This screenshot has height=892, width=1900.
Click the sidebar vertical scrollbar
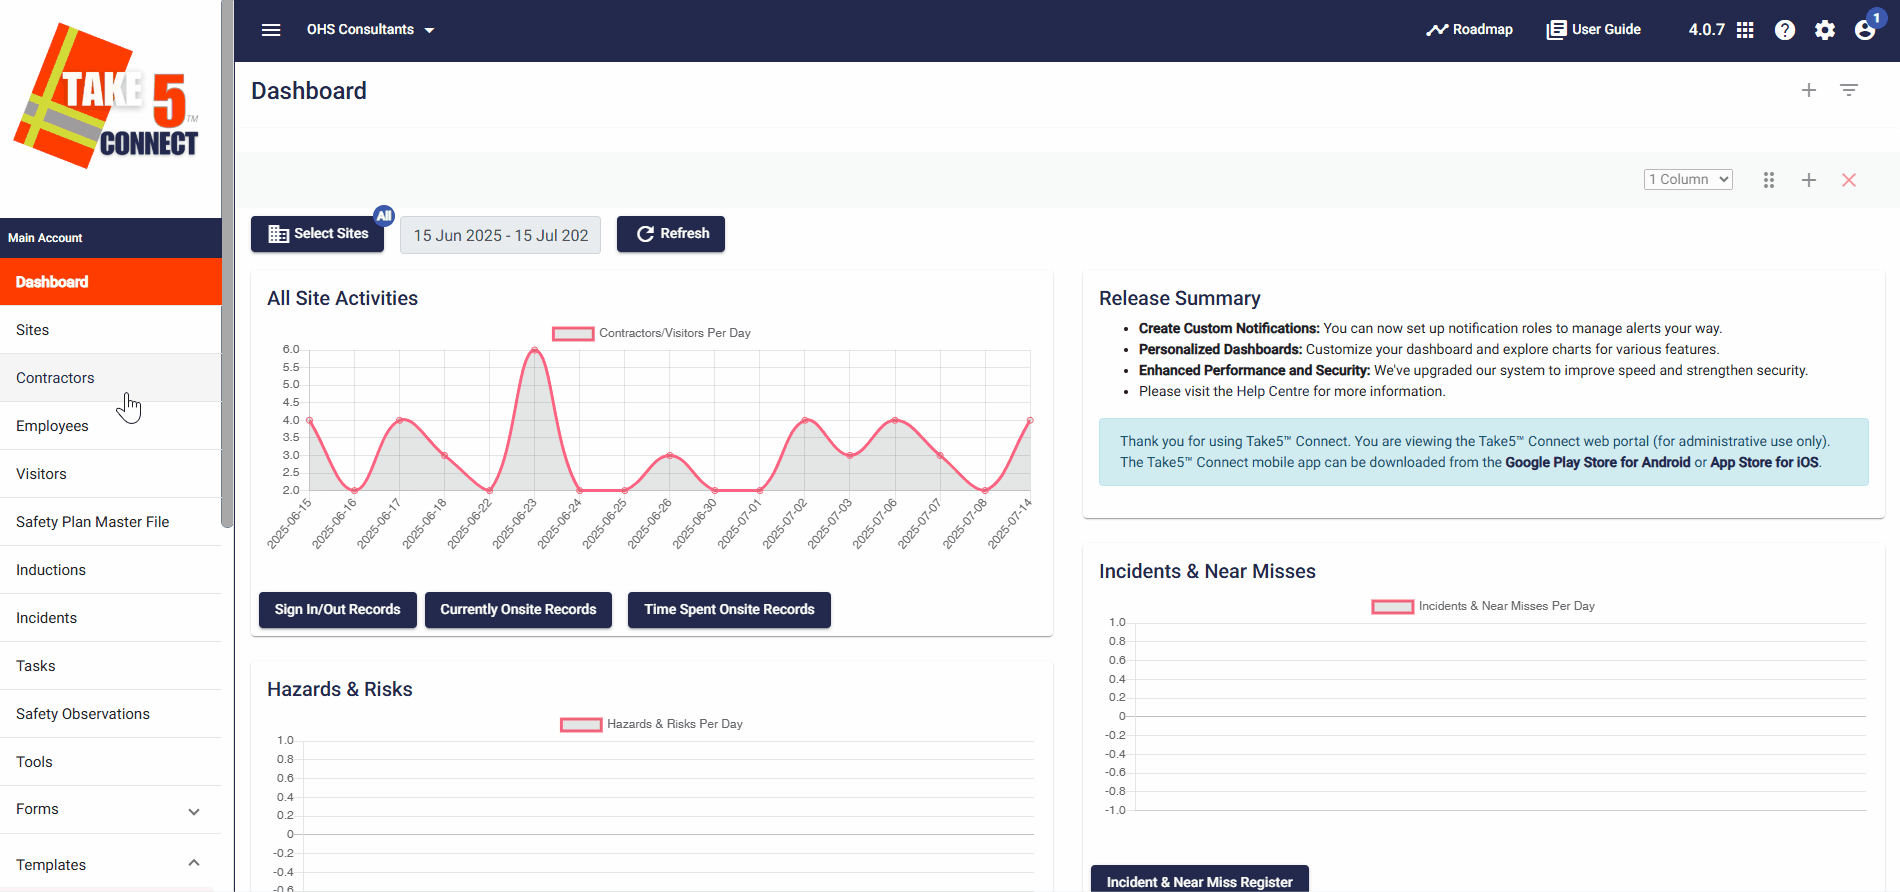[227, 263]
